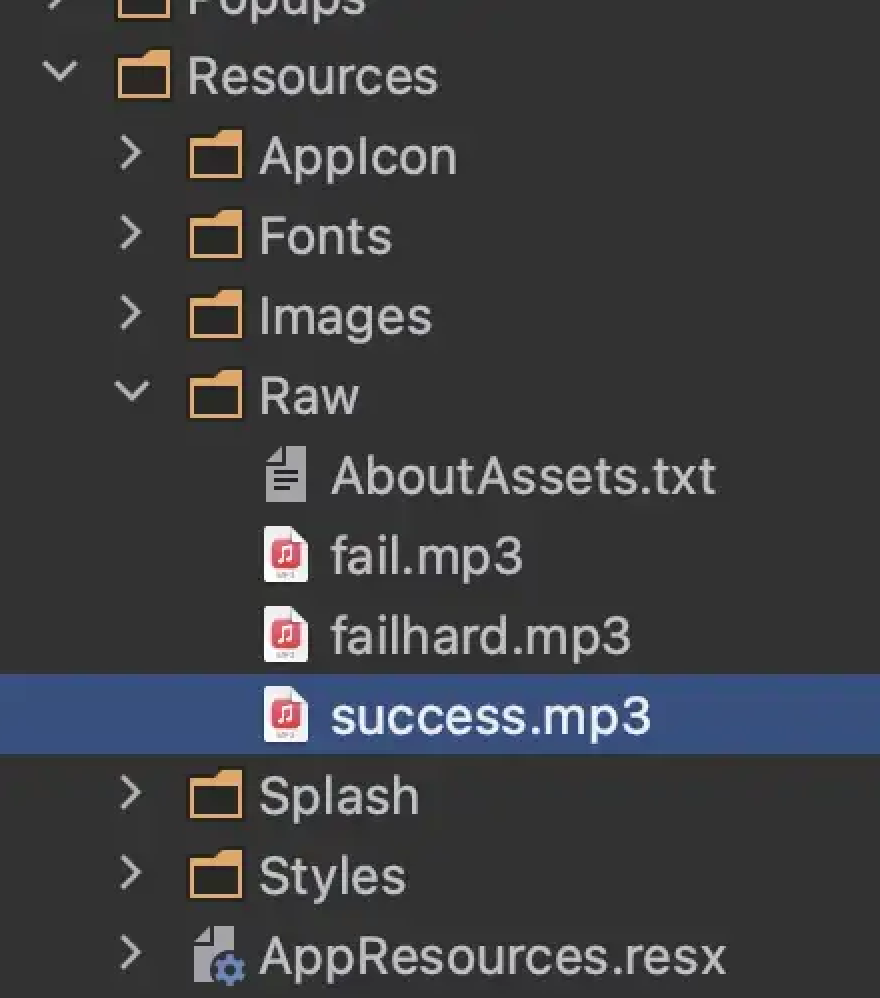Click the Images folder icon
Image resolution: width=880 pixels, height=998 pixels.
tap(215, 316)
